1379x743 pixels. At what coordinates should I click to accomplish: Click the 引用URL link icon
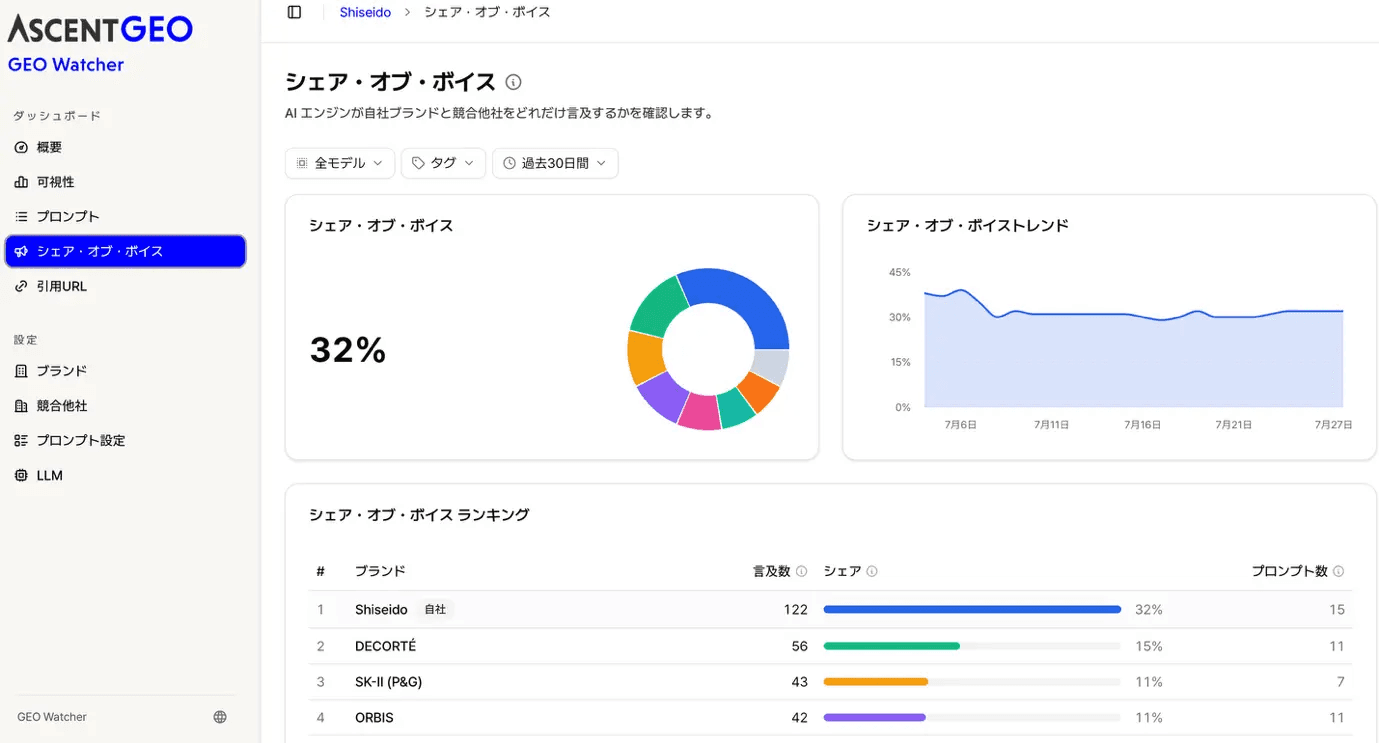[21, 286]
